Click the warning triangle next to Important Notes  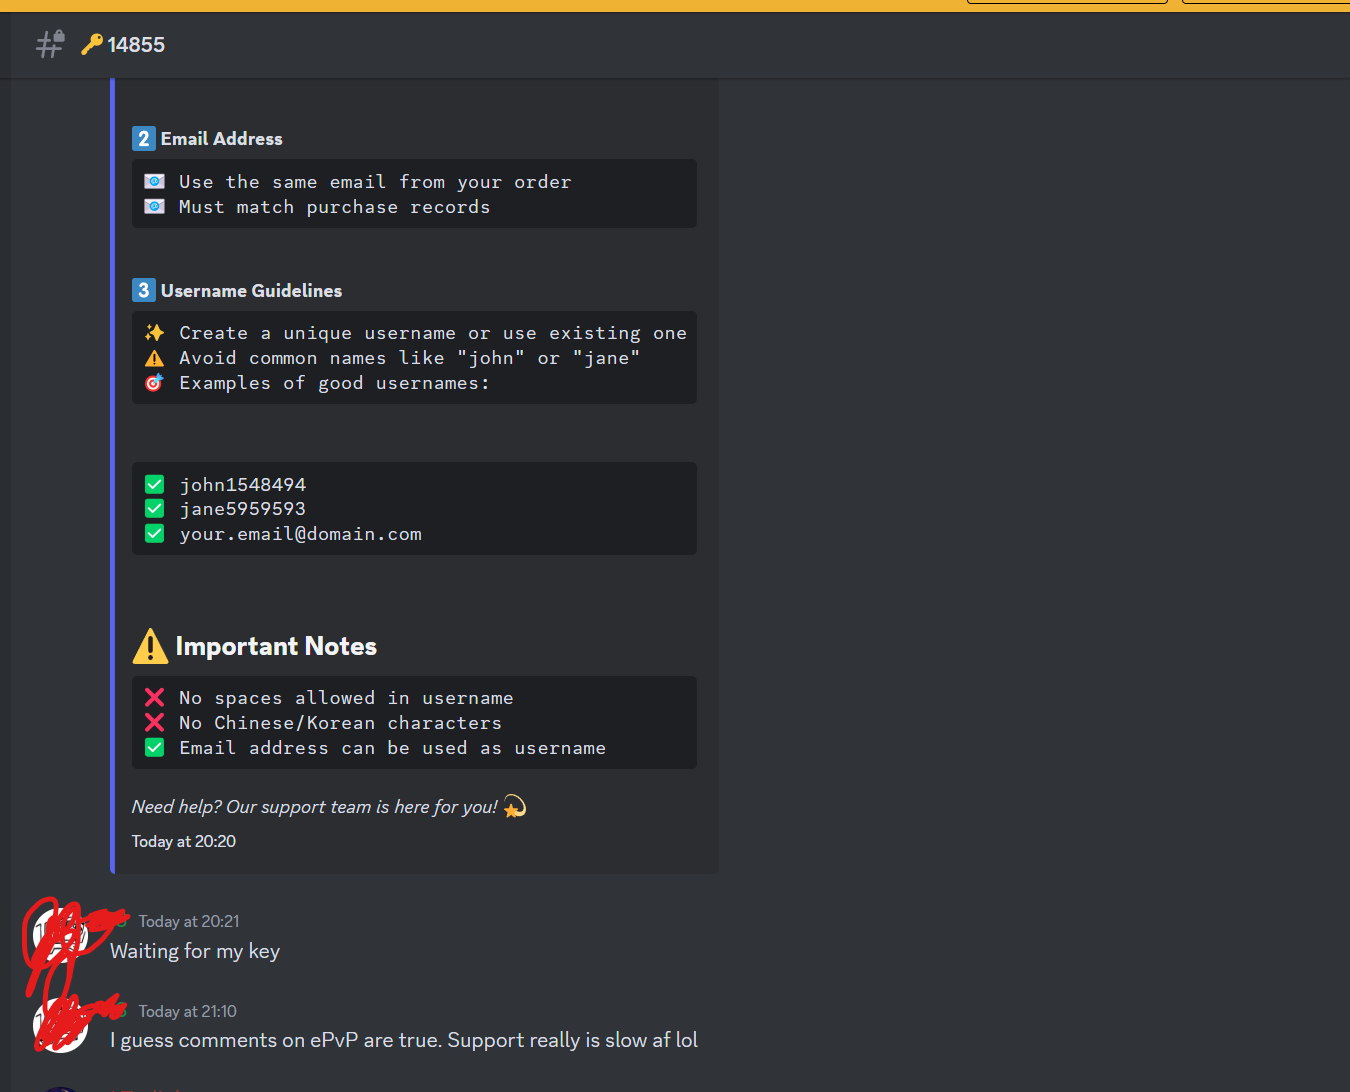pyautogui.click(x=150, y=646)
